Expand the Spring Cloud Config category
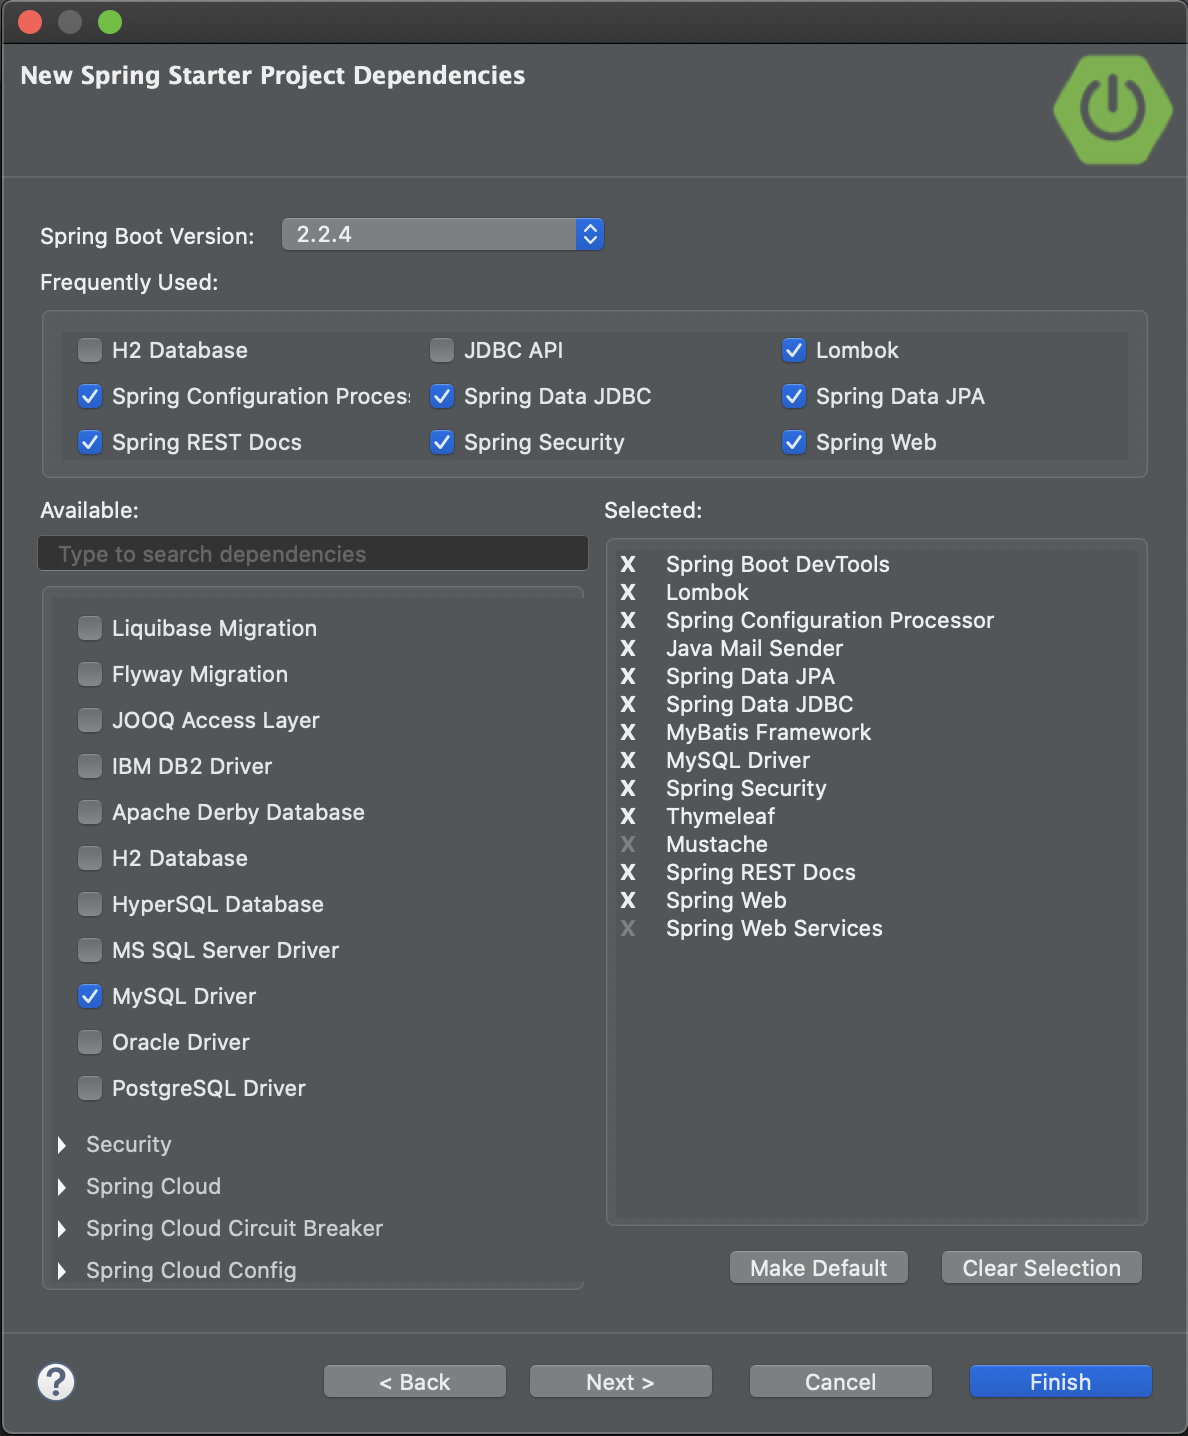This screenshot has width=1188, height=1436. 62,1271
